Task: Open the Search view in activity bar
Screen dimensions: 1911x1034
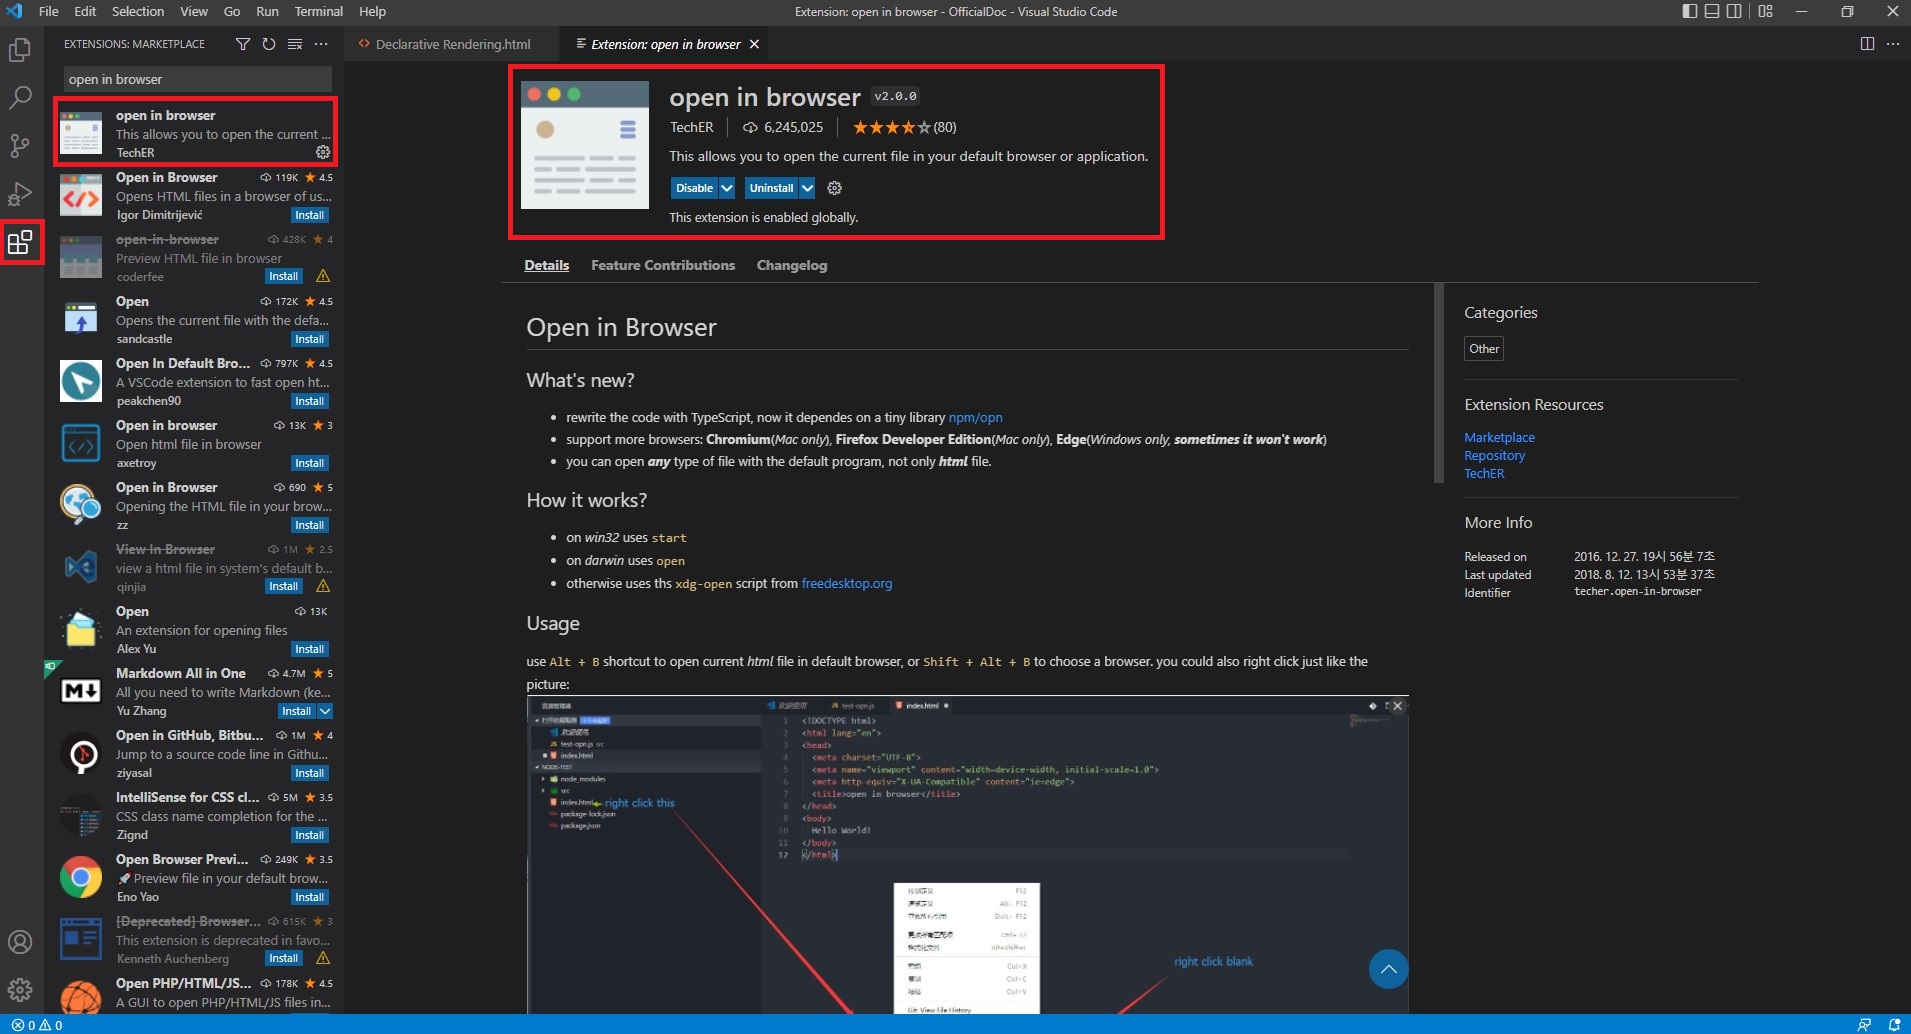Action: pos(20,98)
